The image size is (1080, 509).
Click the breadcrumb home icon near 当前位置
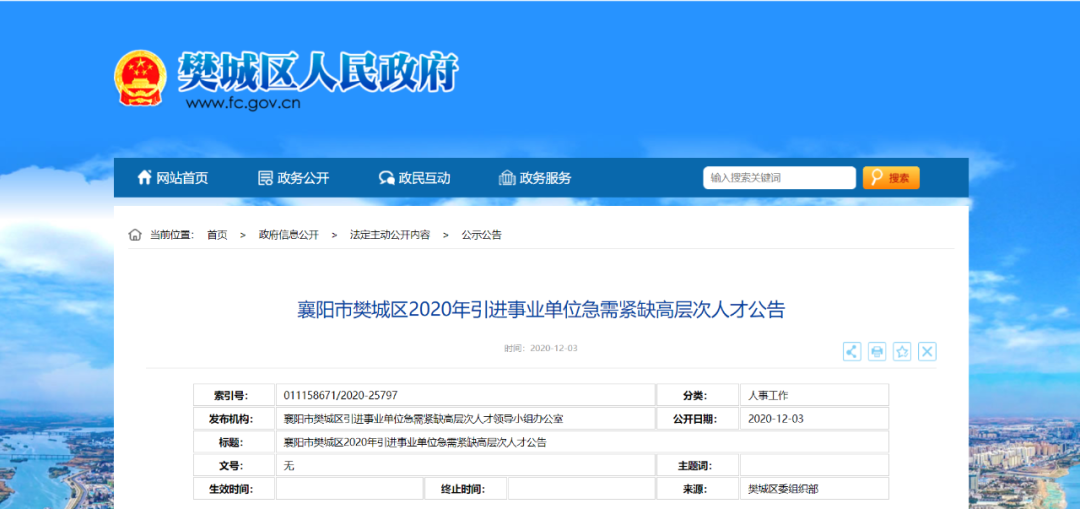pyautogui.click(x=135, y=235)
